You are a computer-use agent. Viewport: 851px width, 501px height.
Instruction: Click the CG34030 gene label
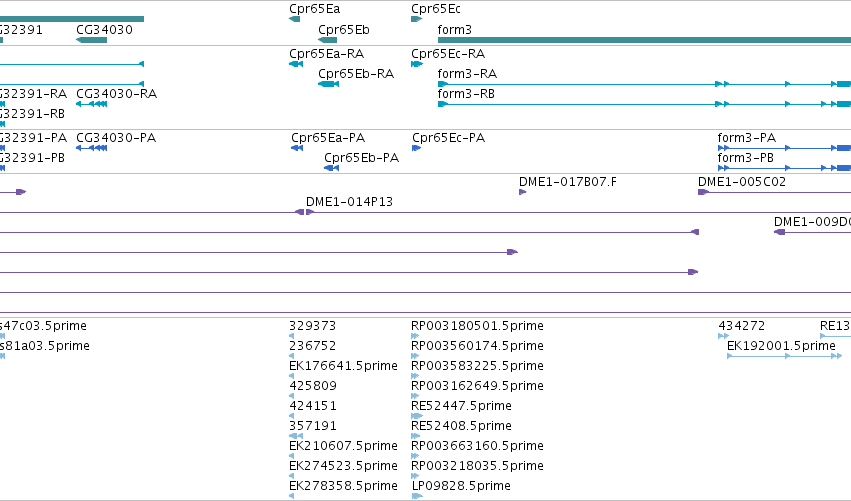pos(104,30)
